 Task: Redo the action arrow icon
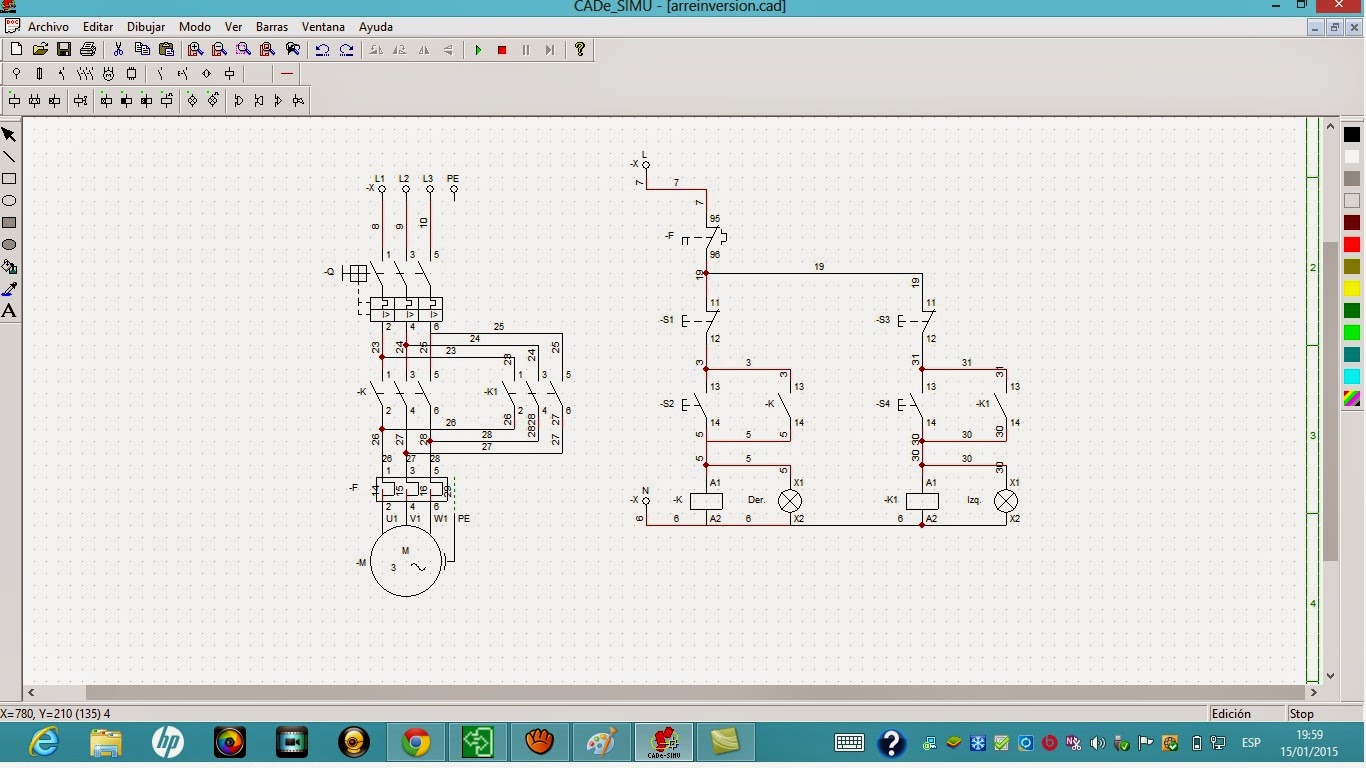point(346,49)
